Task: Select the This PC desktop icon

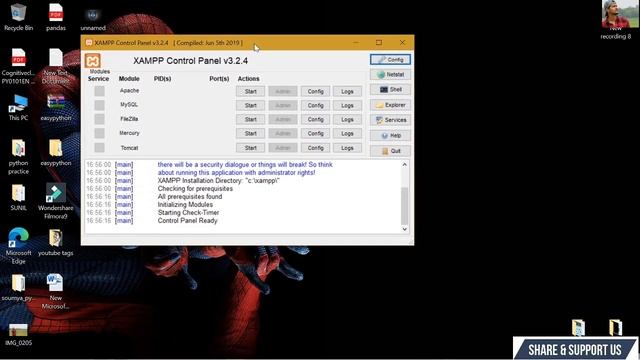Action: [18, 107]
